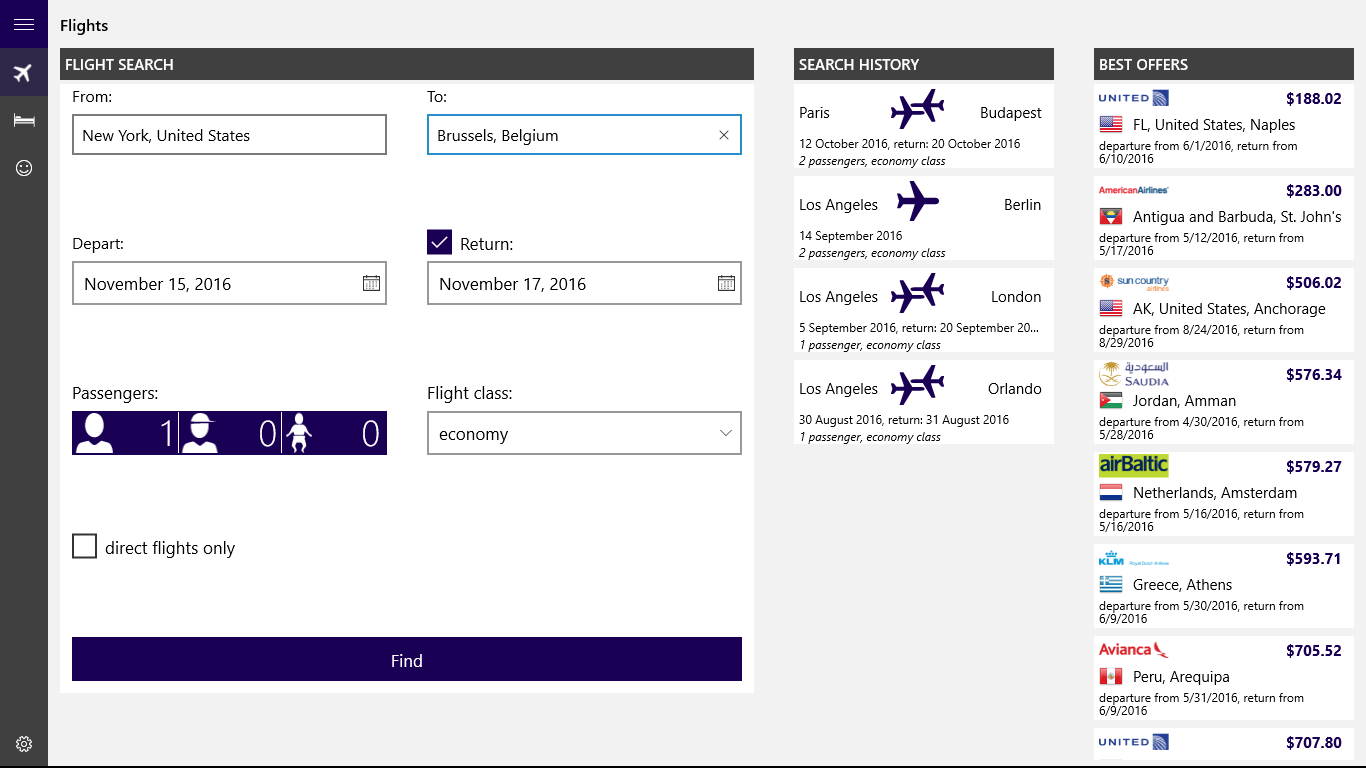Screen dimensions: 1366x768
Task: Open the settings gear icon
Action: [x=24, y=744]
